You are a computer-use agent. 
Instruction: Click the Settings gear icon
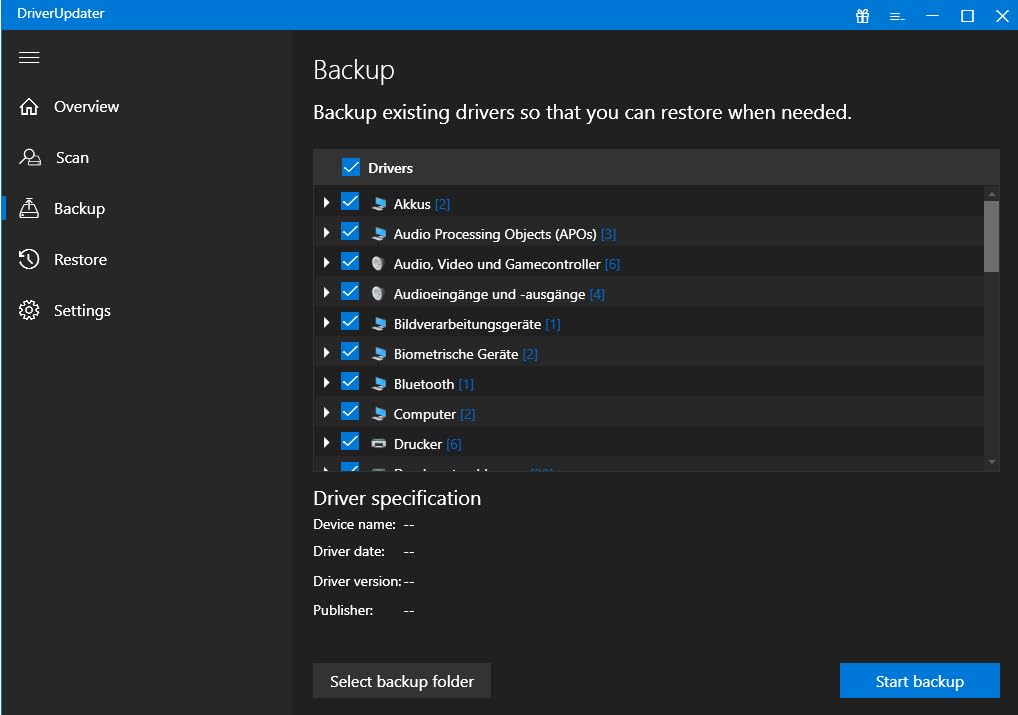click(29, 310)
